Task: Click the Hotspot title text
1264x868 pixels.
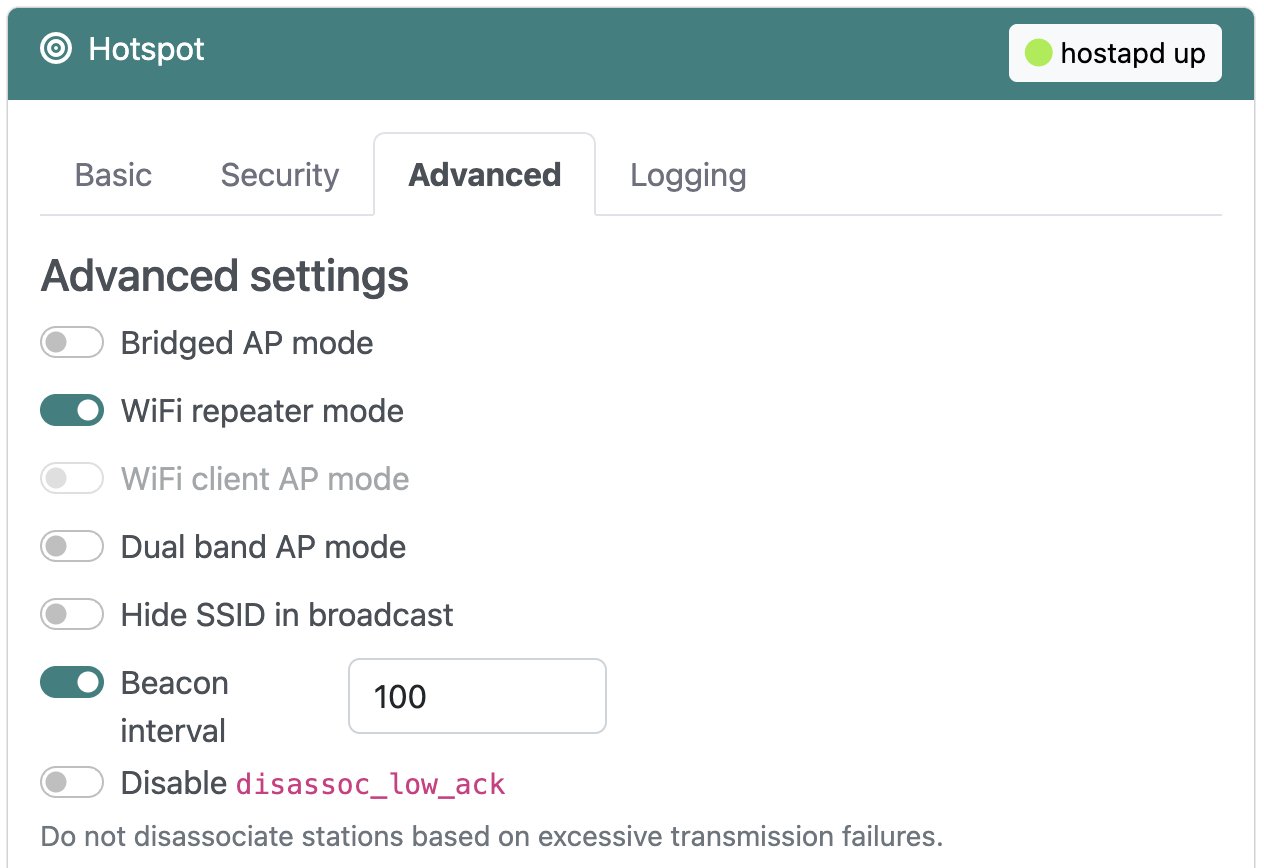Action: tap(146, 49)
